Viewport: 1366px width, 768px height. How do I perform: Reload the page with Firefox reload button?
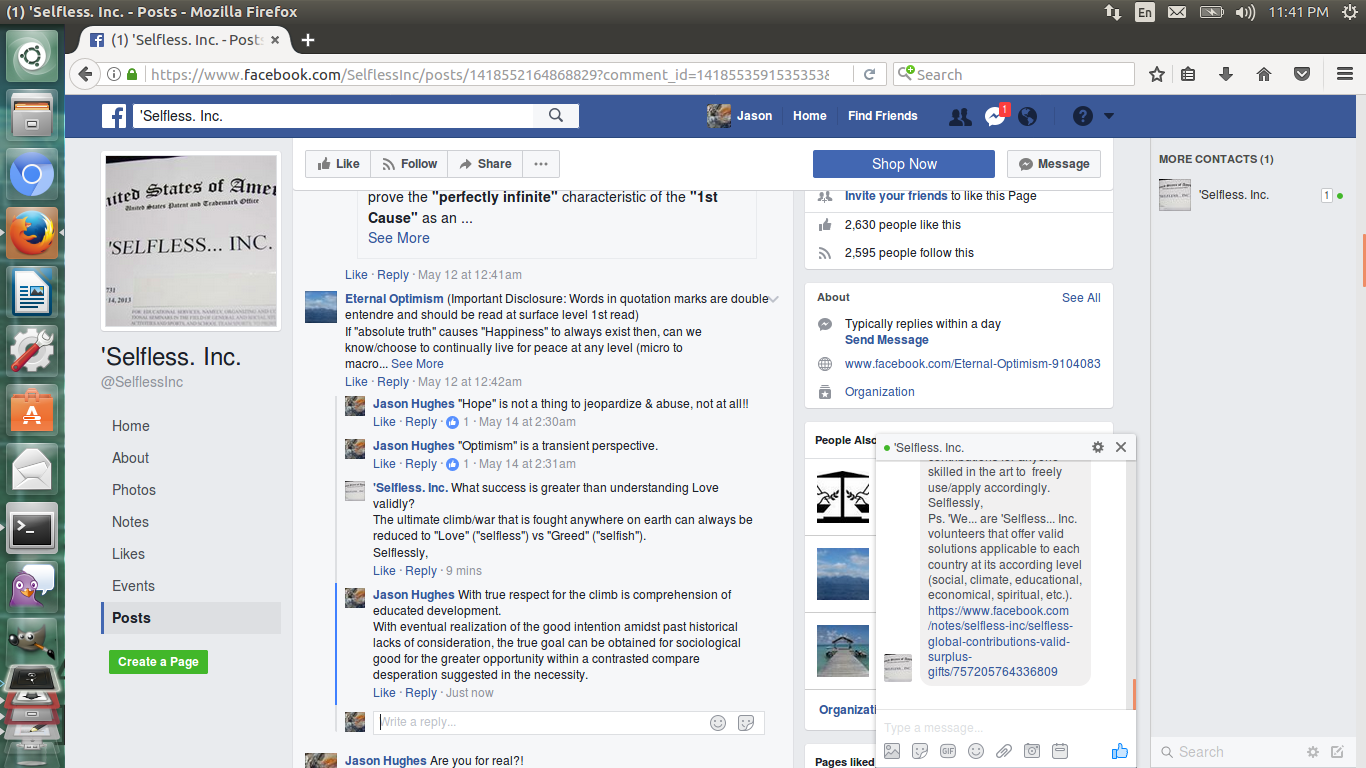[x=870, y=74]
